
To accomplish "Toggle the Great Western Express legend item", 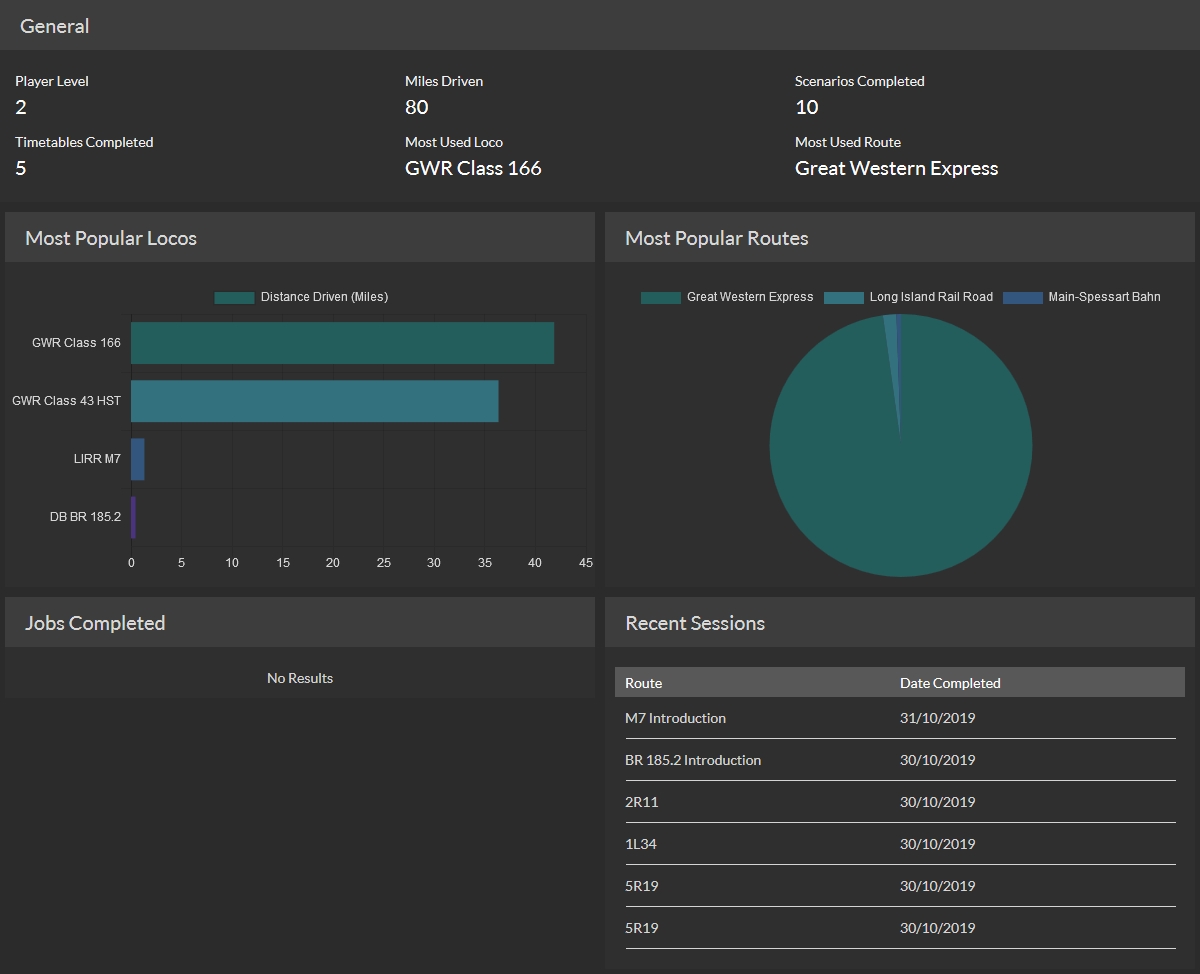I will pos(749,297).
